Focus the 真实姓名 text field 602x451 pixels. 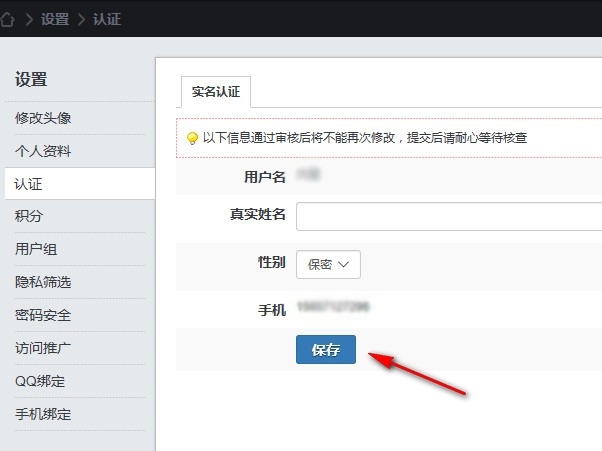point(448,216)
